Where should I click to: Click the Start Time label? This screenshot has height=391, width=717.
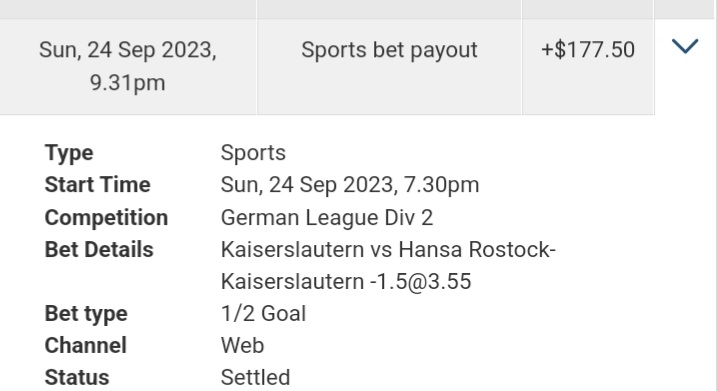(97, 185)
